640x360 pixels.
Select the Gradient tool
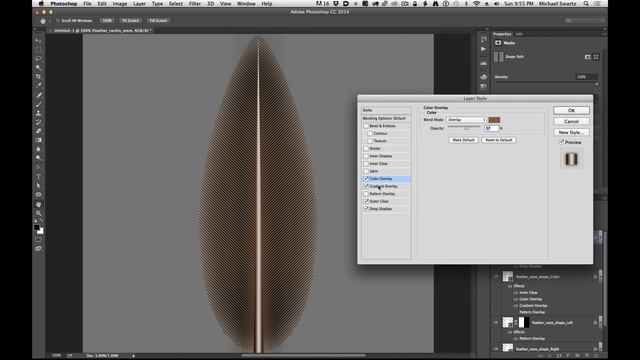(38, 140)
